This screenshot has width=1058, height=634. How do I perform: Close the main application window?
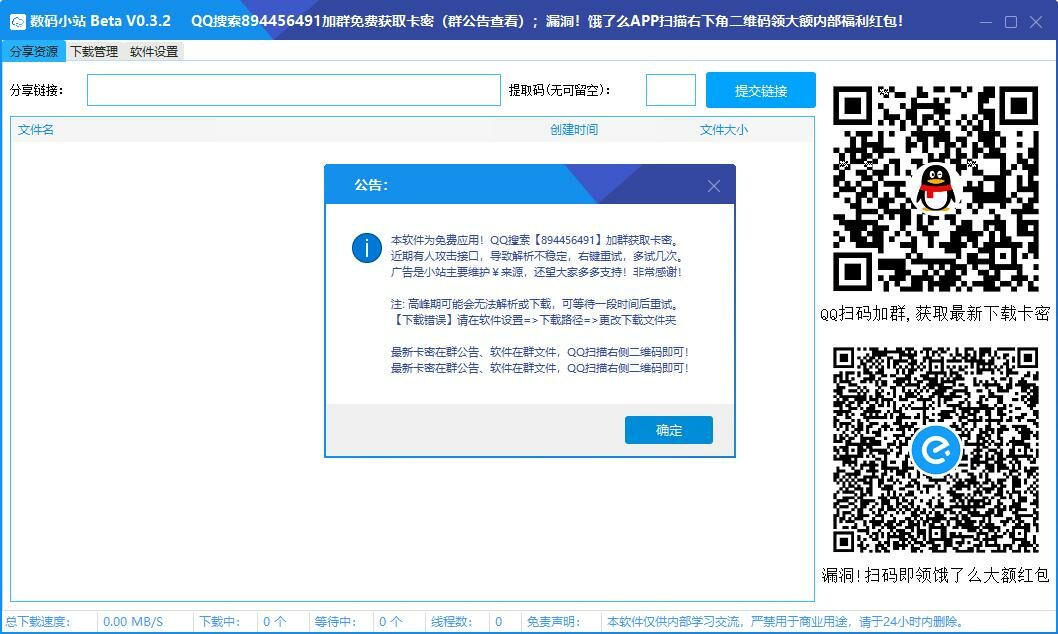pos(1036,21)
